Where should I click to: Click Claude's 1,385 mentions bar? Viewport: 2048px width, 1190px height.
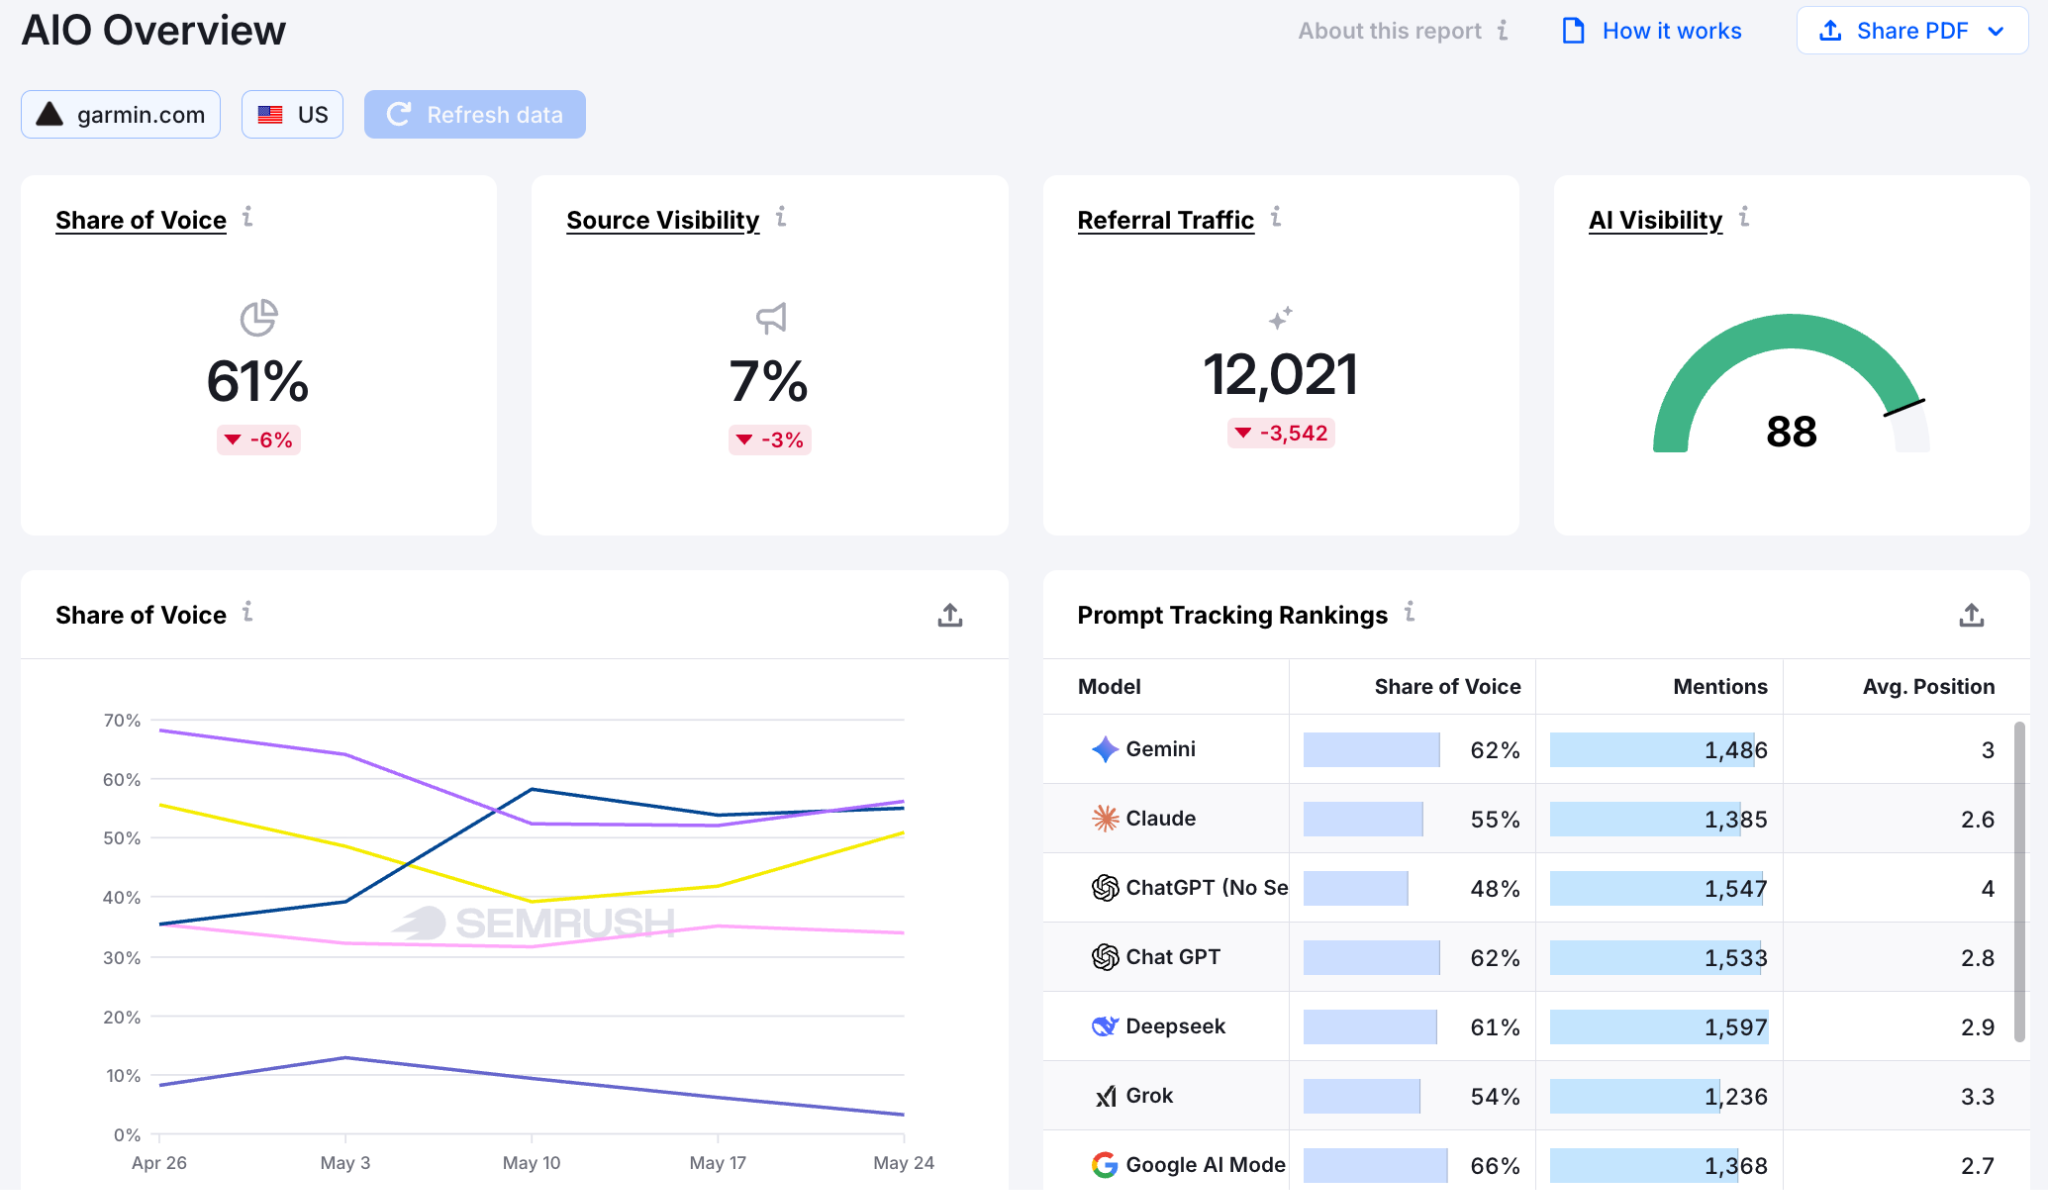pos(1645,819)
